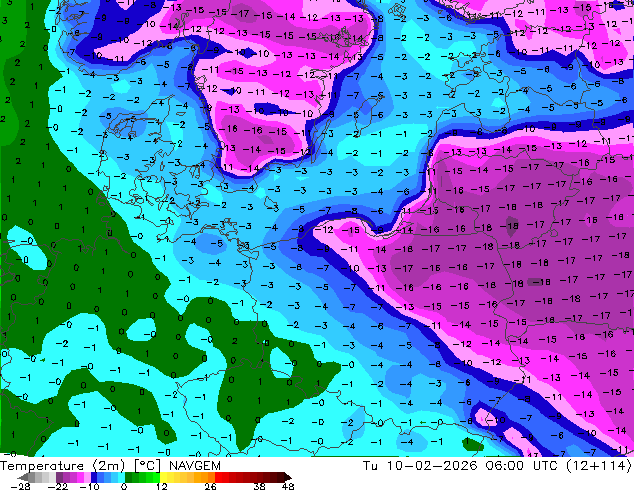The image size is (634, 490).
Task: Click the dark blue swatch above the -10 label
Action: pos(94,477)
